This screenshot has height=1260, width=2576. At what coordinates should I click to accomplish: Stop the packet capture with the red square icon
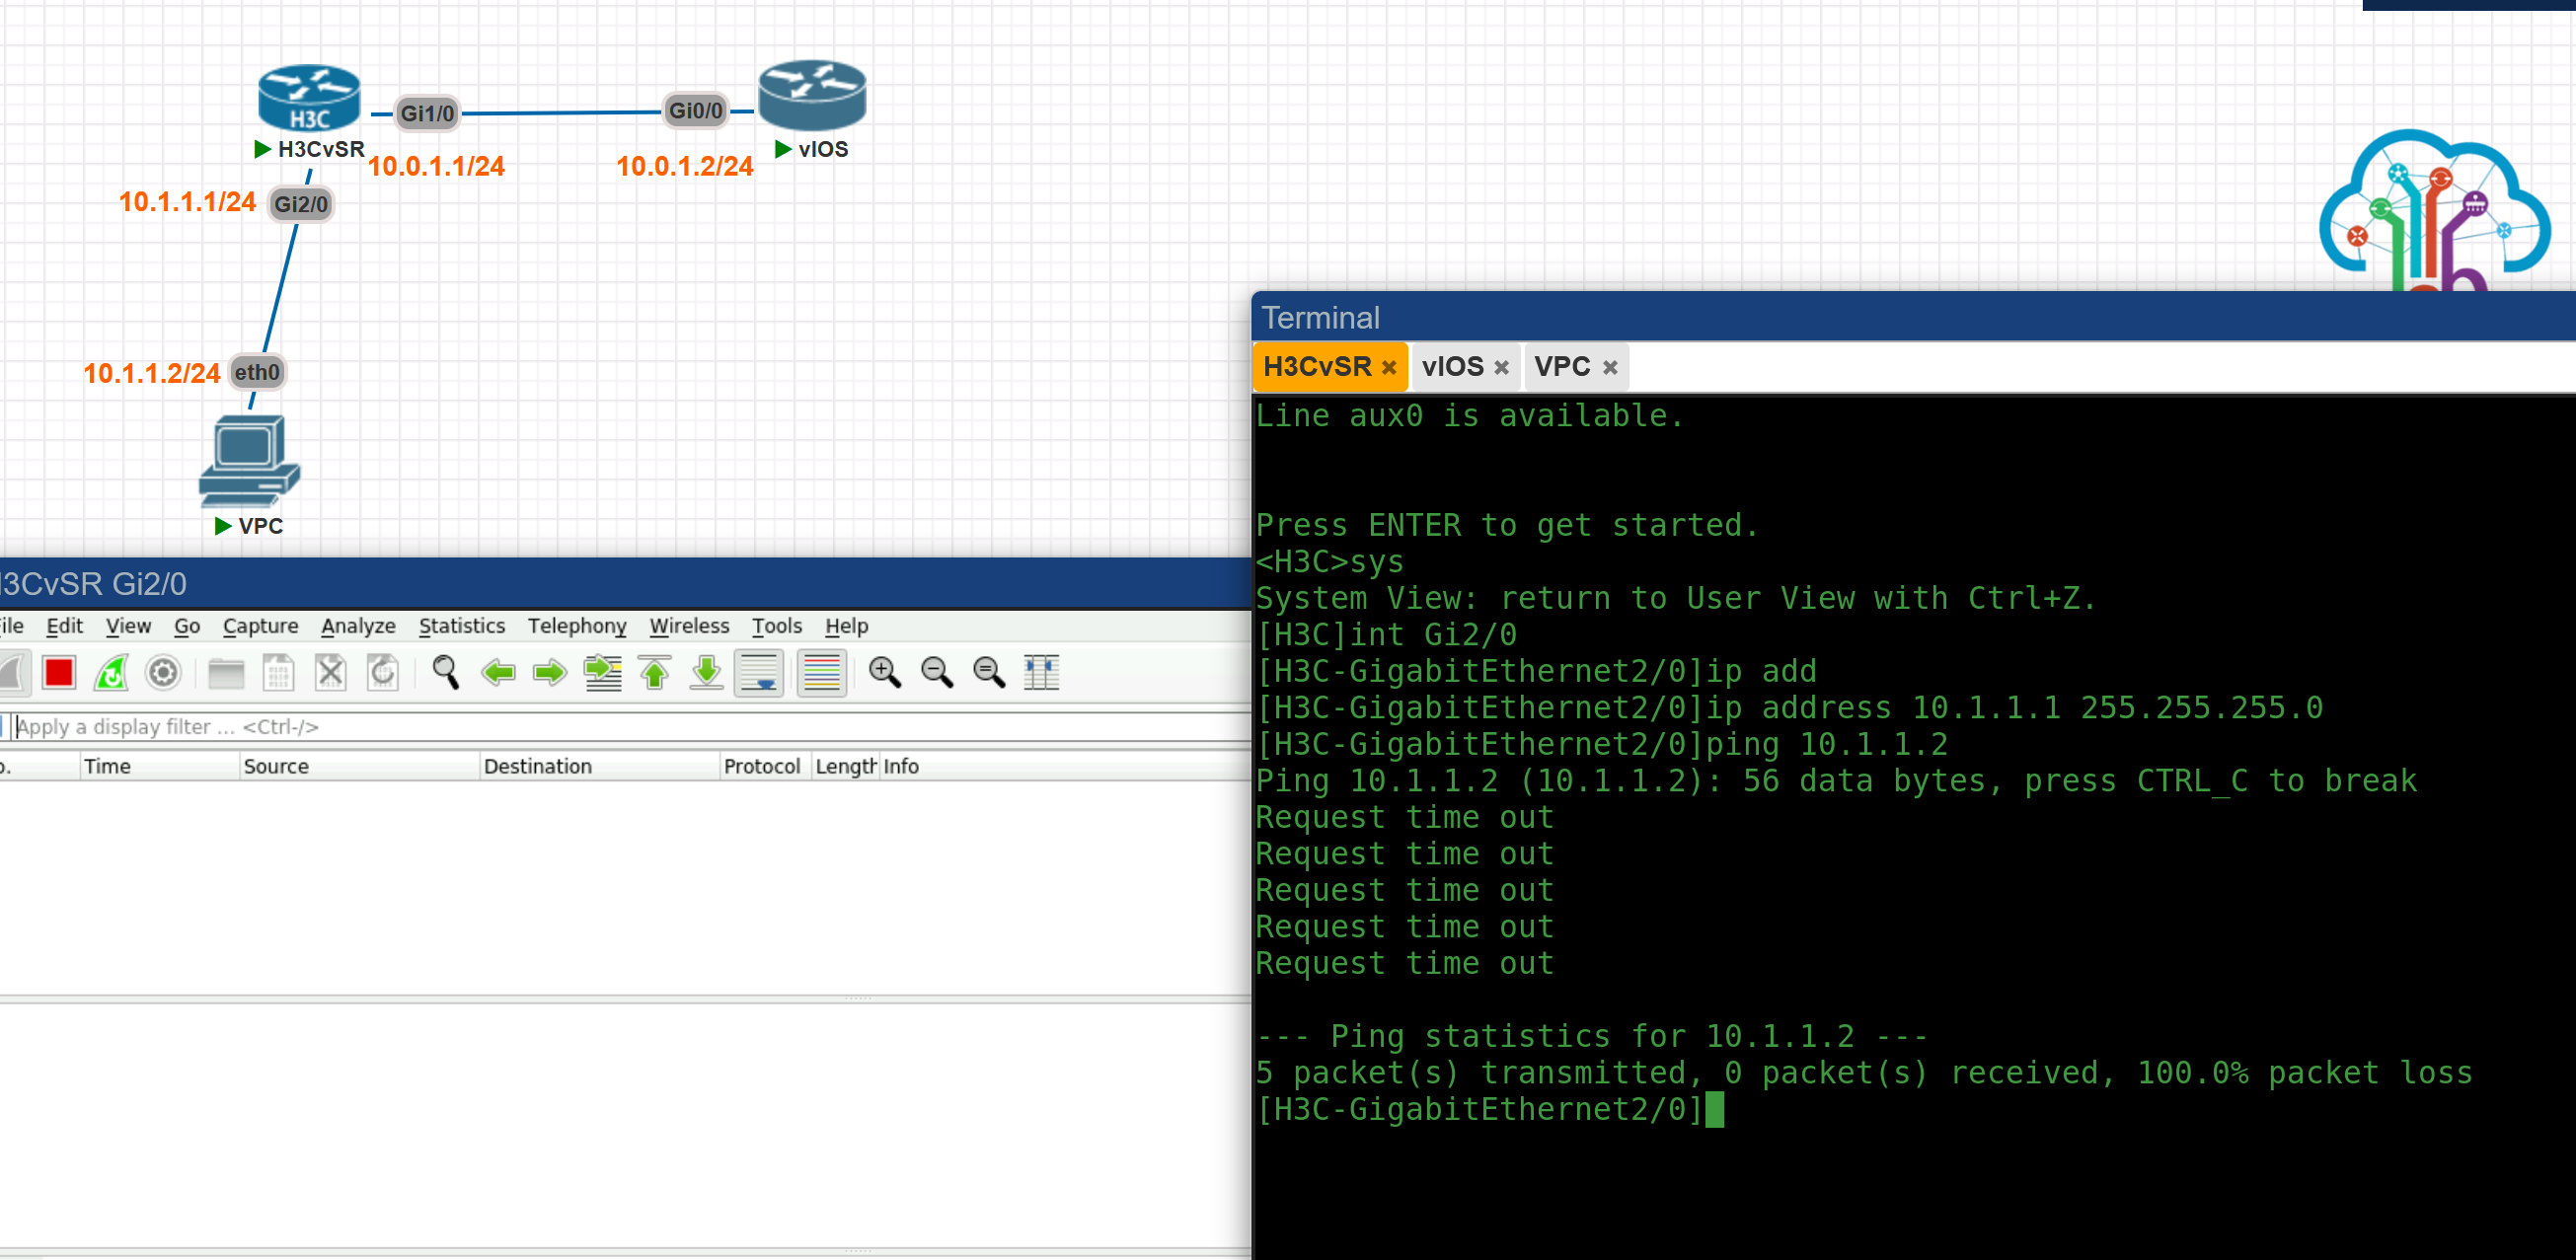pos(59,672)
